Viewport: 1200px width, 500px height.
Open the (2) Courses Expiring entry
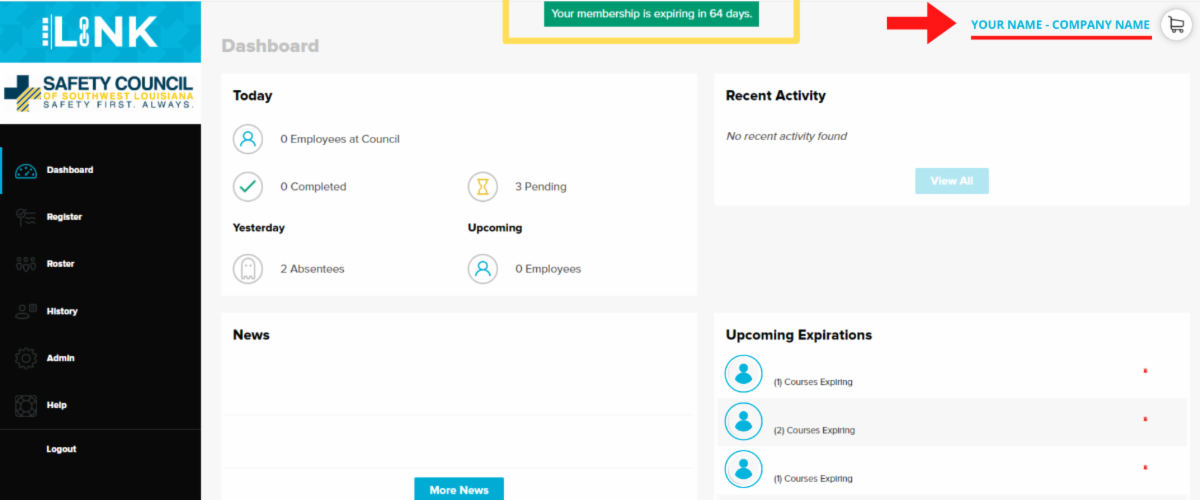[814, 431]
